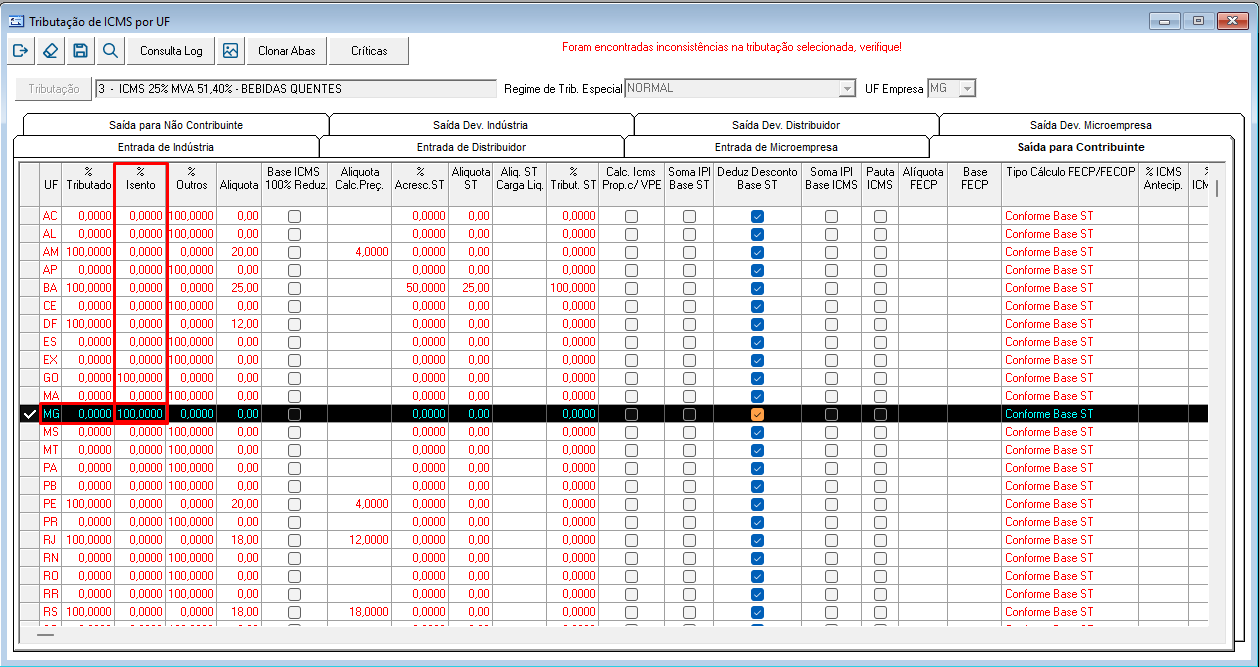Viewport: 1260px width, 667px height.
Task: Click Aliquota 12,00 in DF row
Action: pos(238,324)
